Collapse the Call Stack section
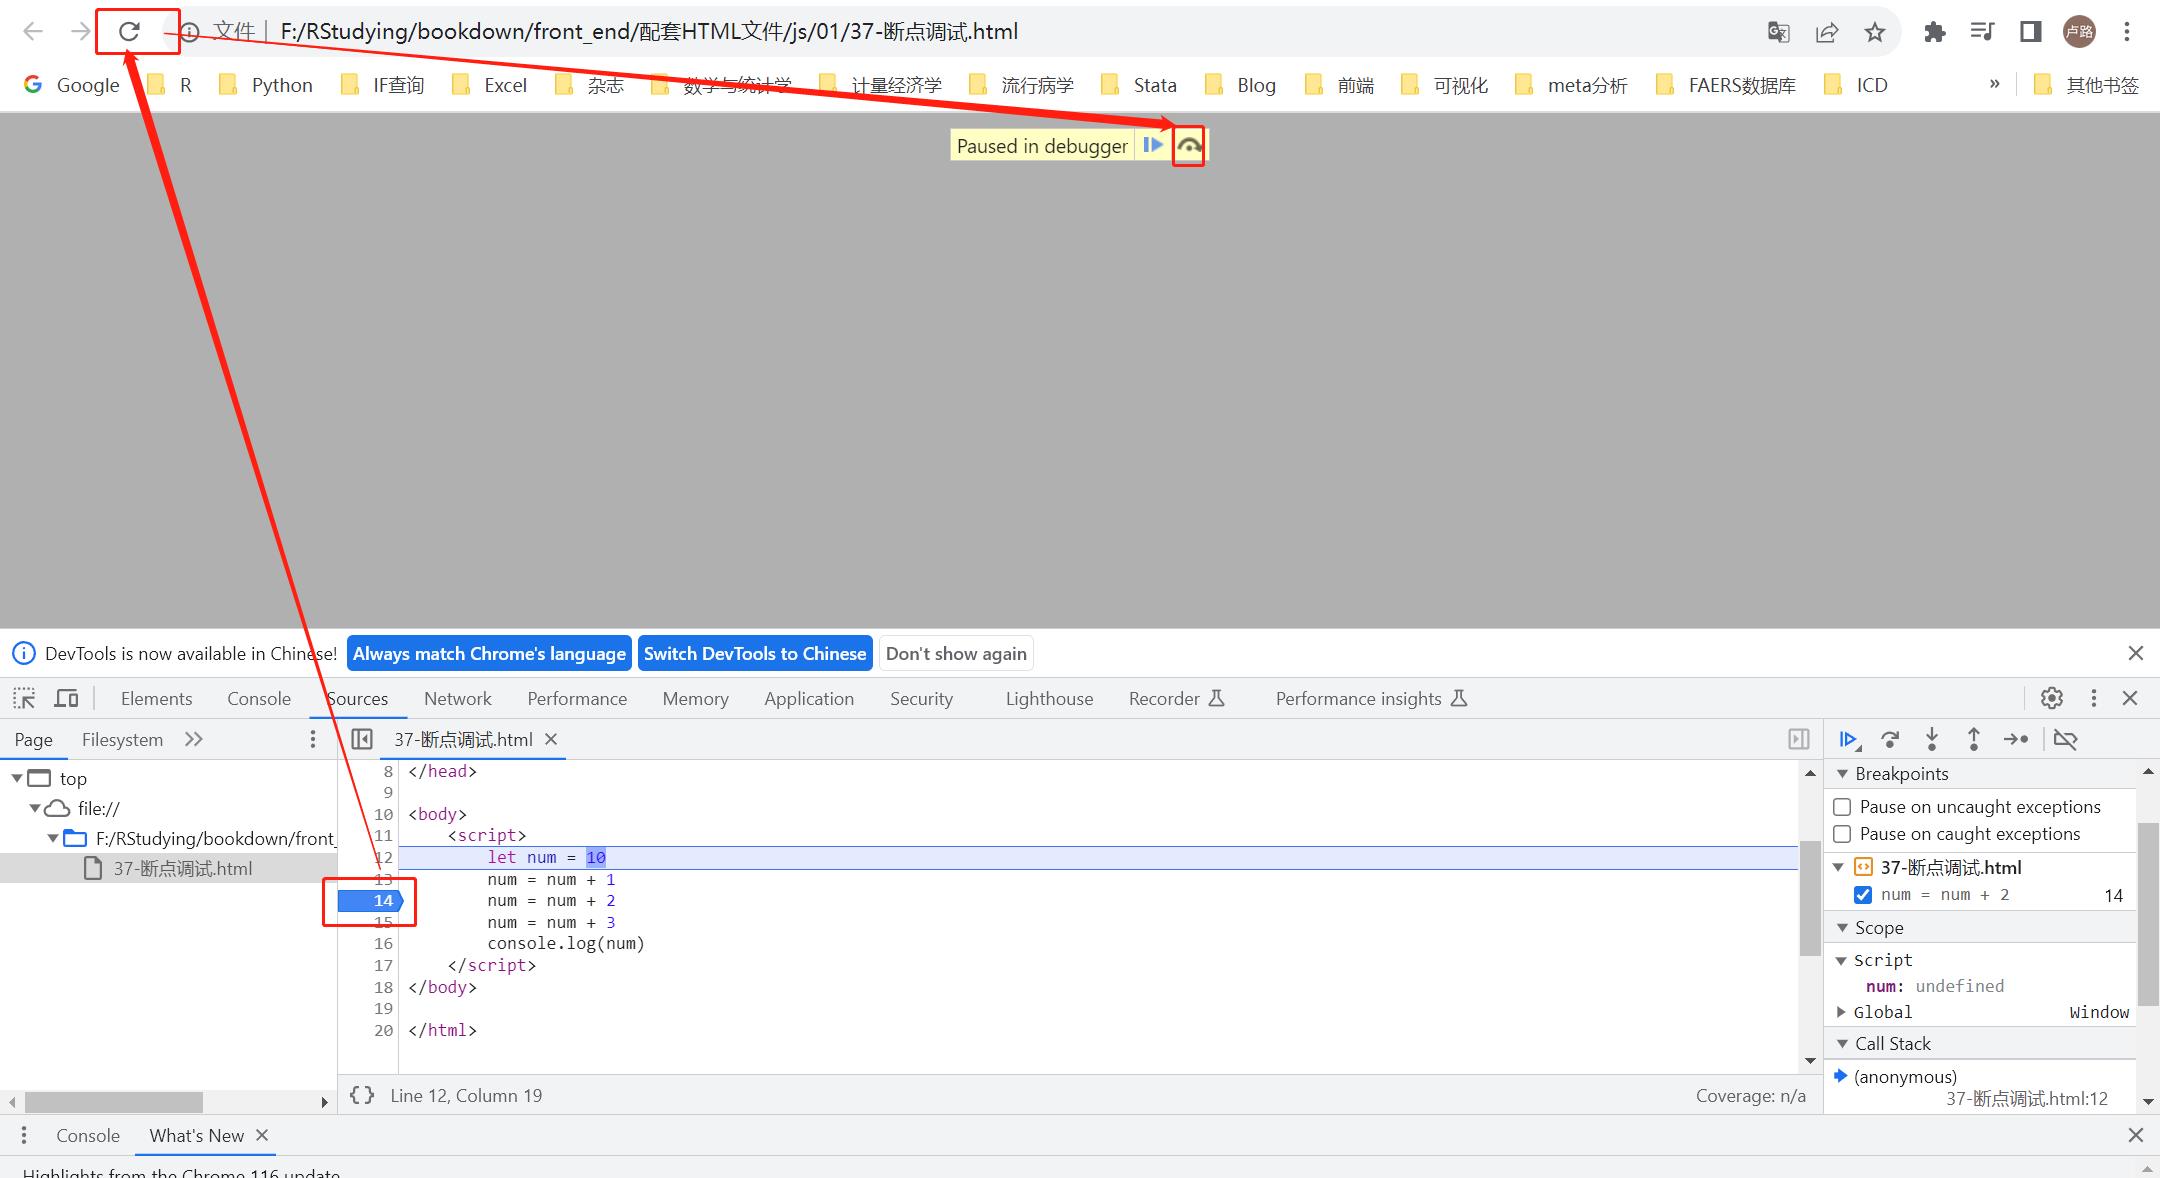The width and height of the screenshot is (2160, 1178). coord(1843,1043)
